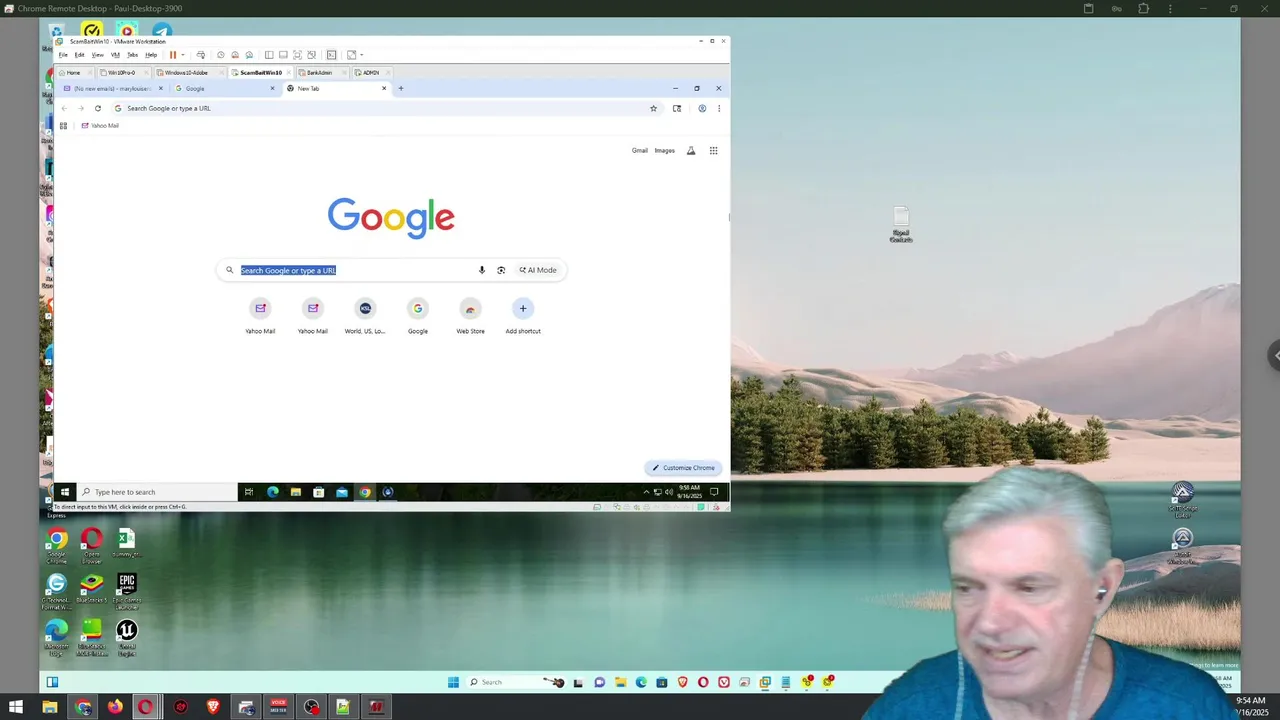Open the local Windows Start button
Image resolution: width=1280 pixels, height=720 pixels.
click(x=16, y=707)
